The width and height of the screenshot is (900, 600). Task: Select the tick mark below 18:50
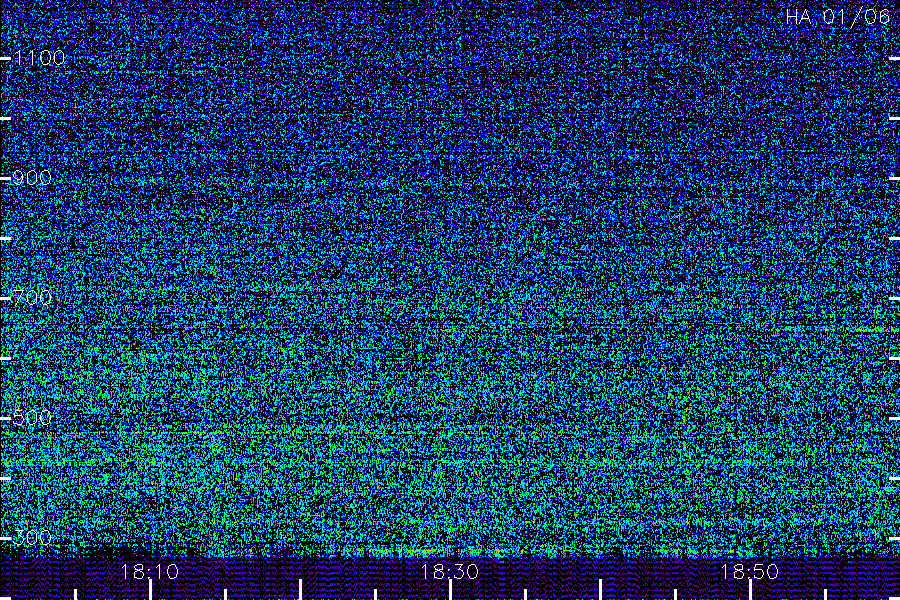pos(750,590)
